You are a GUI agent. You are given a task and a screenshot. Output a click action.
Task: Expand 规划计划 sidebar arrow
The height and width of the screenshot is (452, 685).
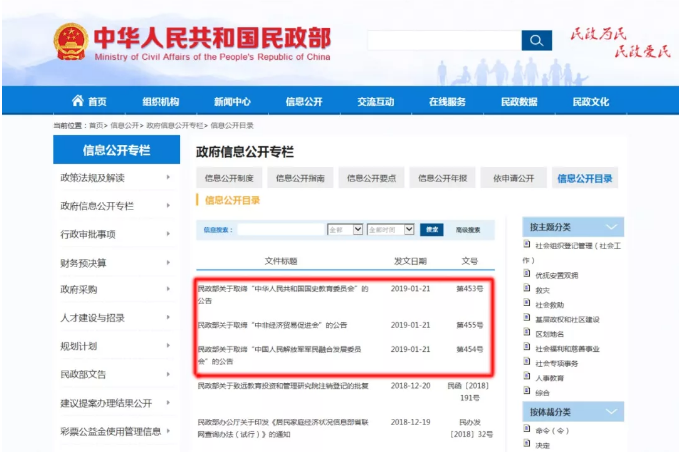point(168,346)
